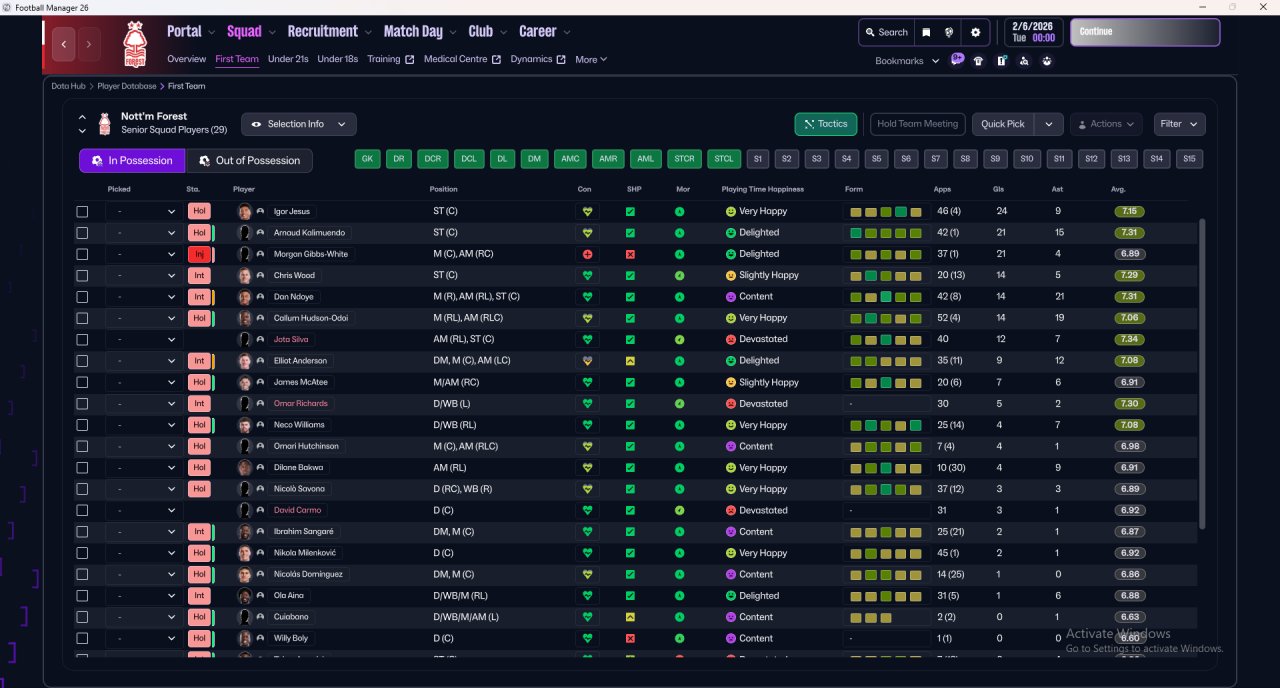Click the Nottingham Forest club crest

click(134, 44)
